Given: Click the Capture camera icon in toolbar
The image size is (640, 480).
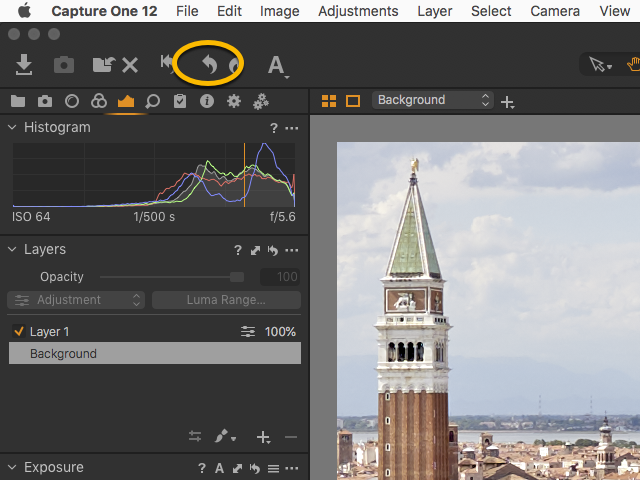Looking at the screenshot, I should click(x=64, y=65).
